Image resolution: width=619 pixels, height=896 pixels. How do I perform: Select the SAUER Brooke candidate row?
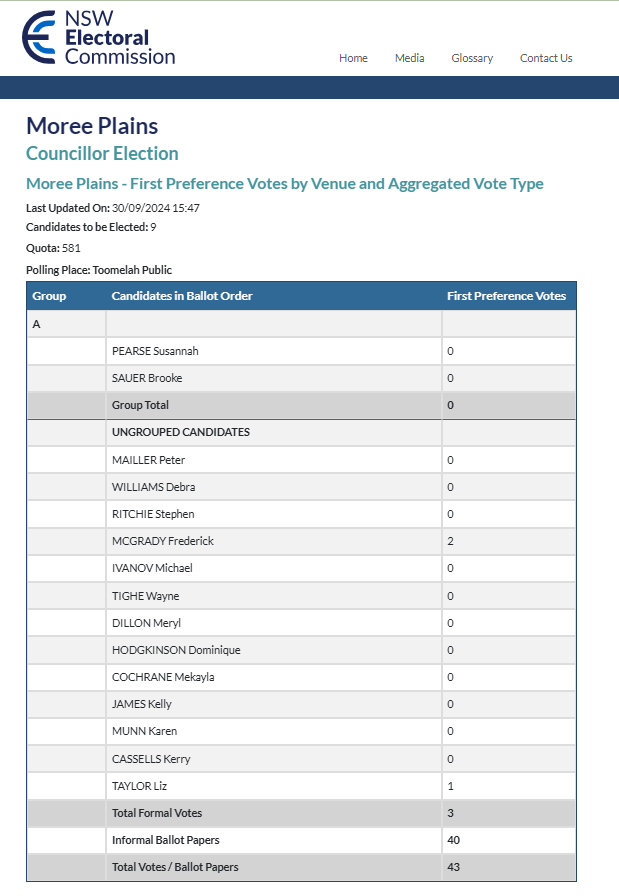(x=301, y=378)
